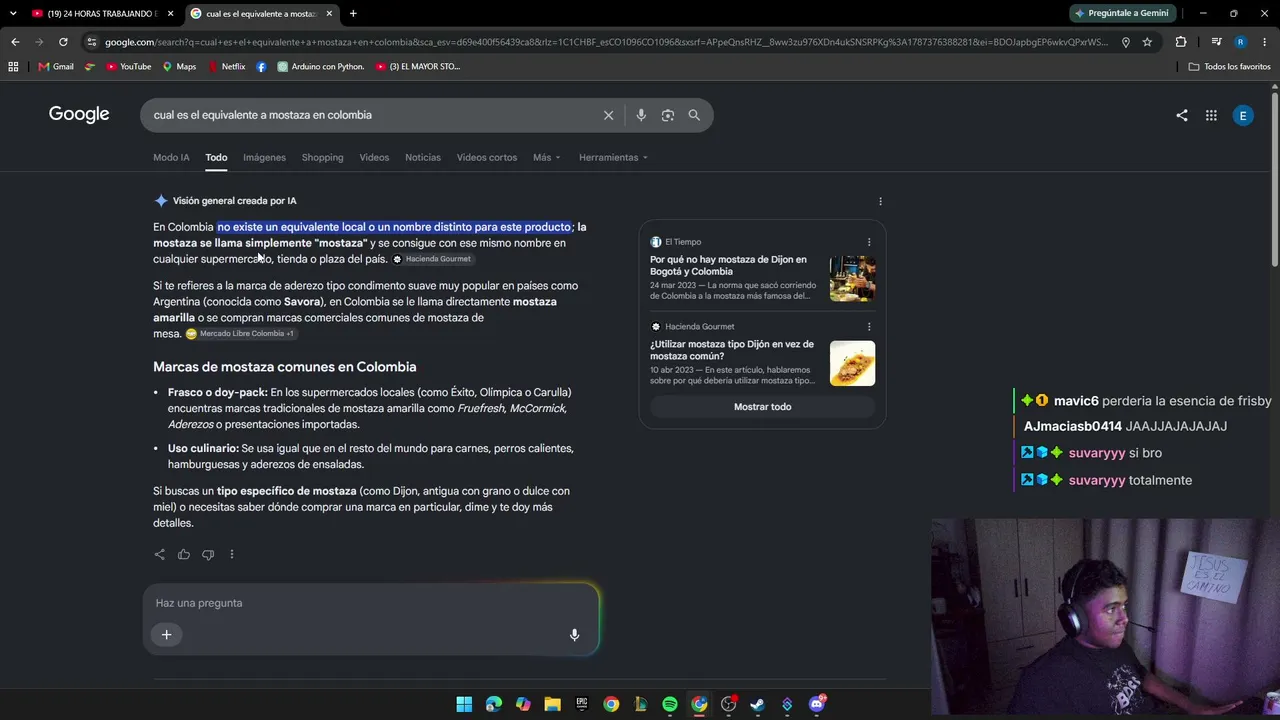Open Steam from the taskbar
The image size is (1280, 720).
coord(758,704)
